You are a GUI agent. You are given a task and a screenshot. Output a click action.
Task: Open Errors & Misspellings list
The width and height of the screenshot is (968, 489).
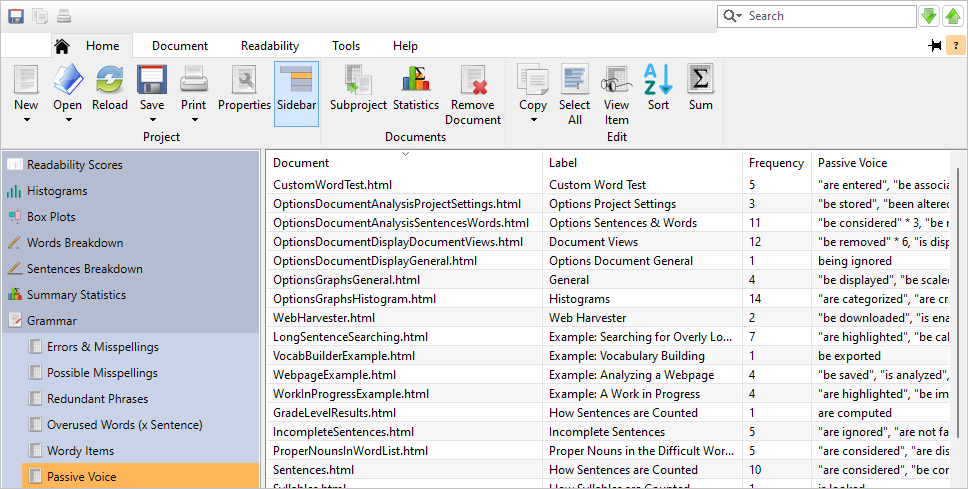(141, 346)
